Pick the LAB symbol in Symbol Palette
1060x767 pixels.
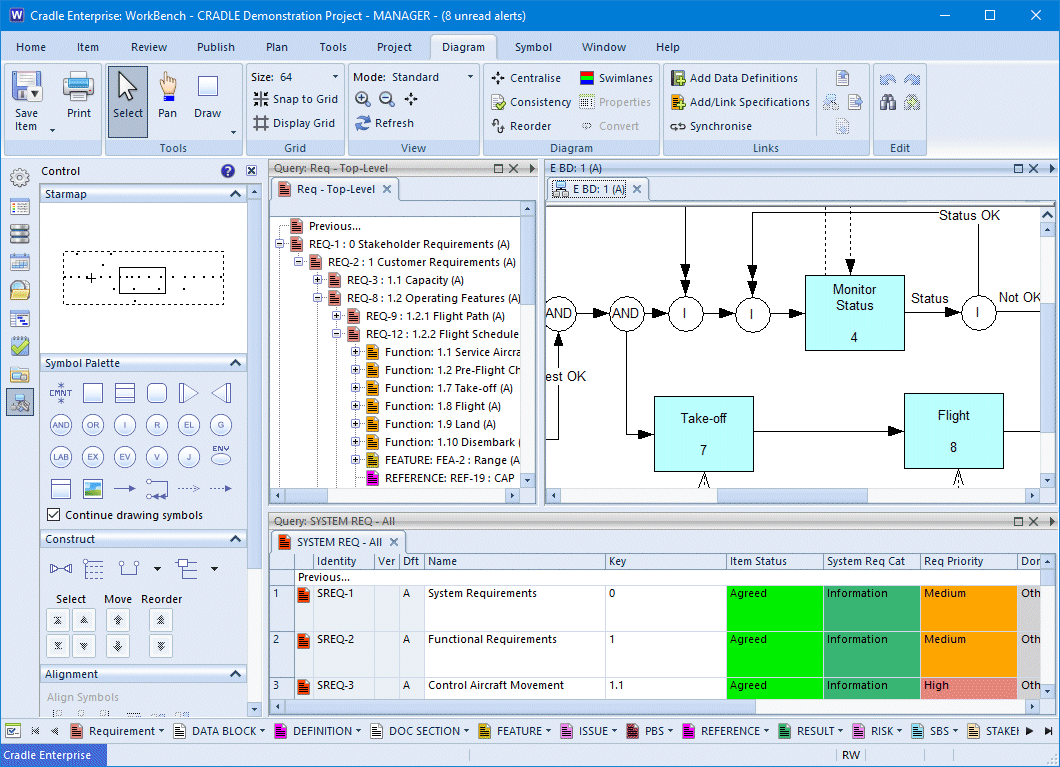(61, 457)
